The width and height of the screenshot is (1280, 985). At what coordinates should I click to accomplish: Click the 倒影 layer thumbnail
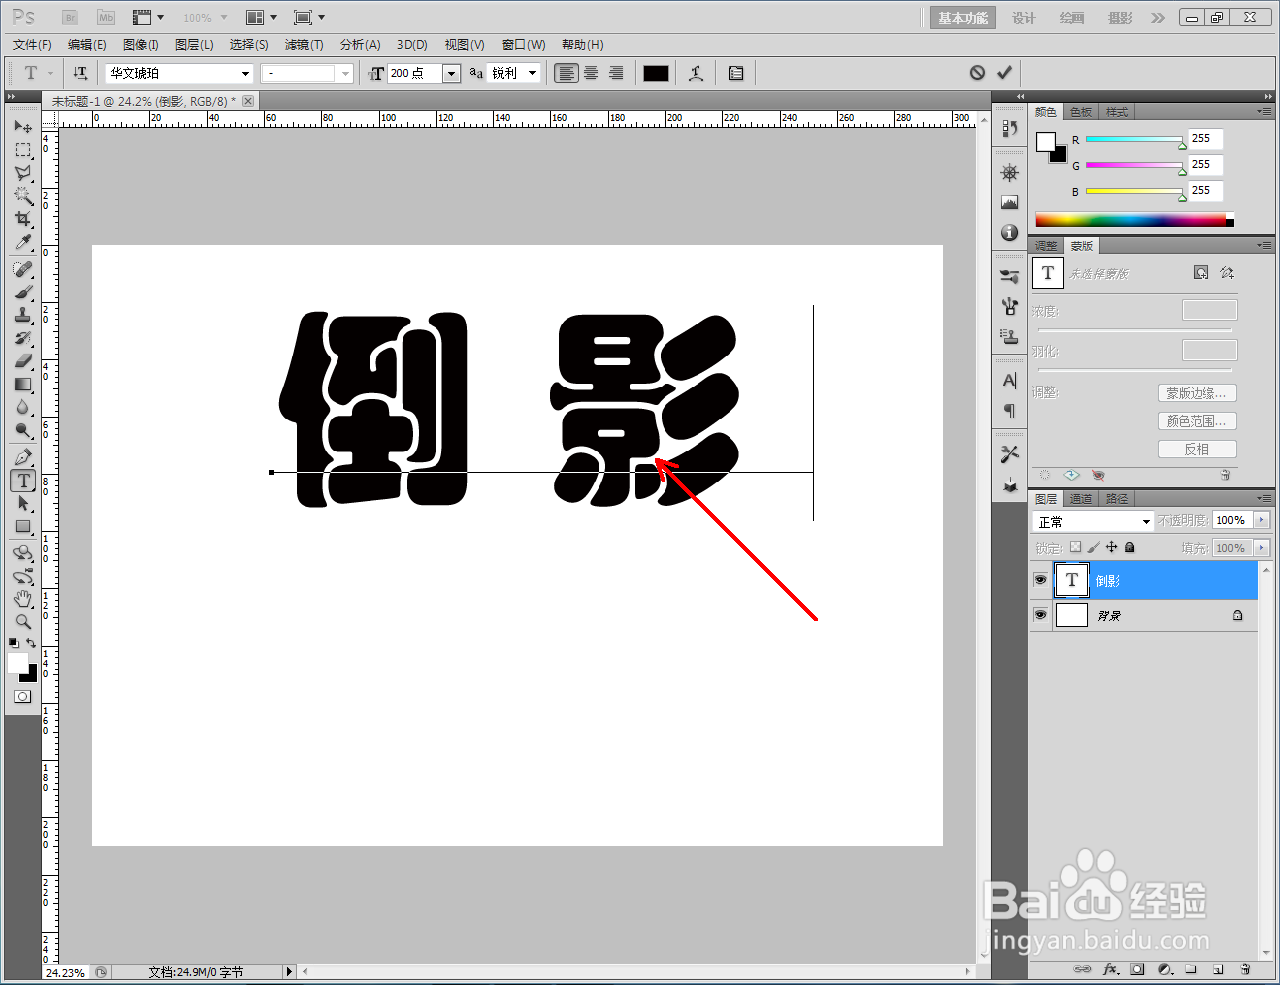tap(1071, 580)
